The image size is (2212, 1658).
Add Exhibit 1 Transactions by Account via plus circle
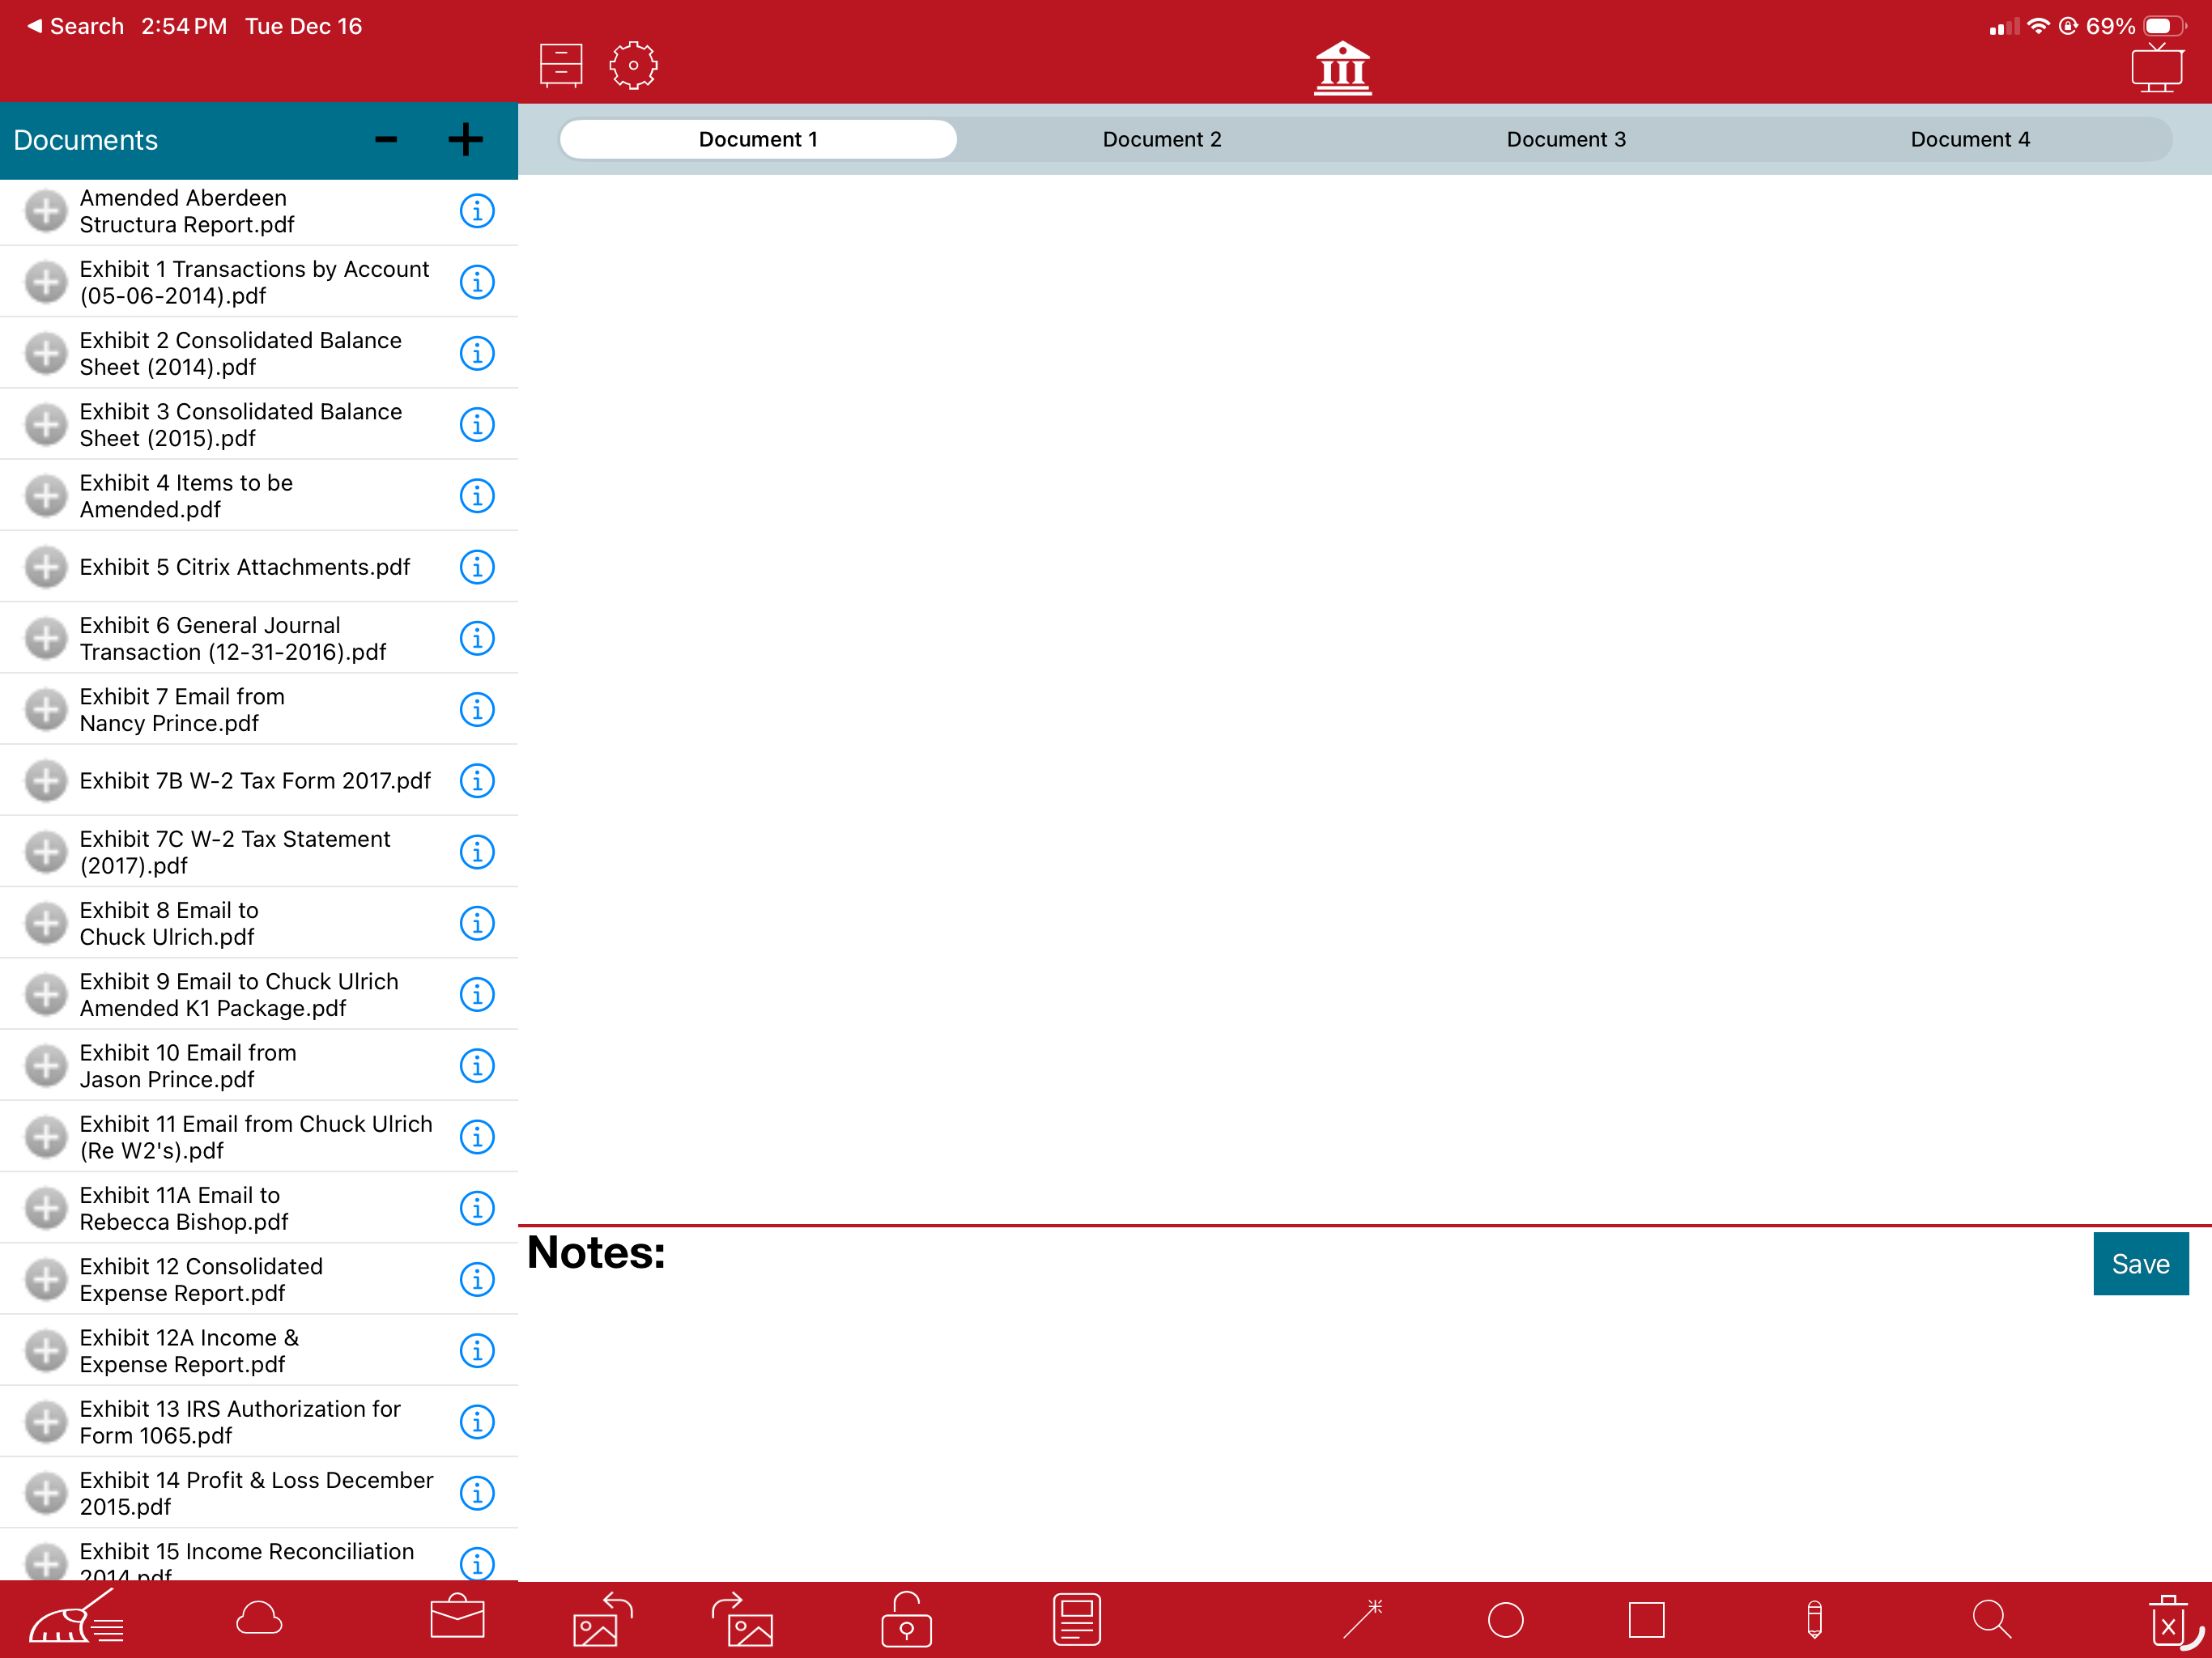click(46, 282)
